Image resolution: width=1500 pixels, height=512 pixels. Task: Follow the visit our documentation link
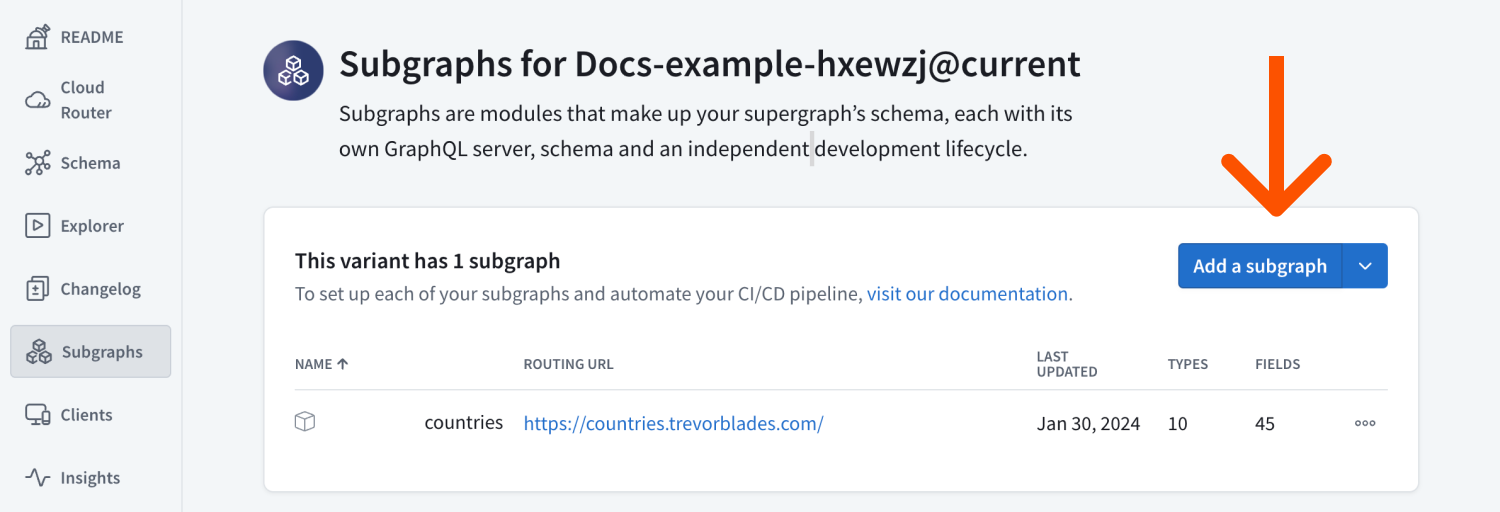pyautogui.click(x=967, y=294)
